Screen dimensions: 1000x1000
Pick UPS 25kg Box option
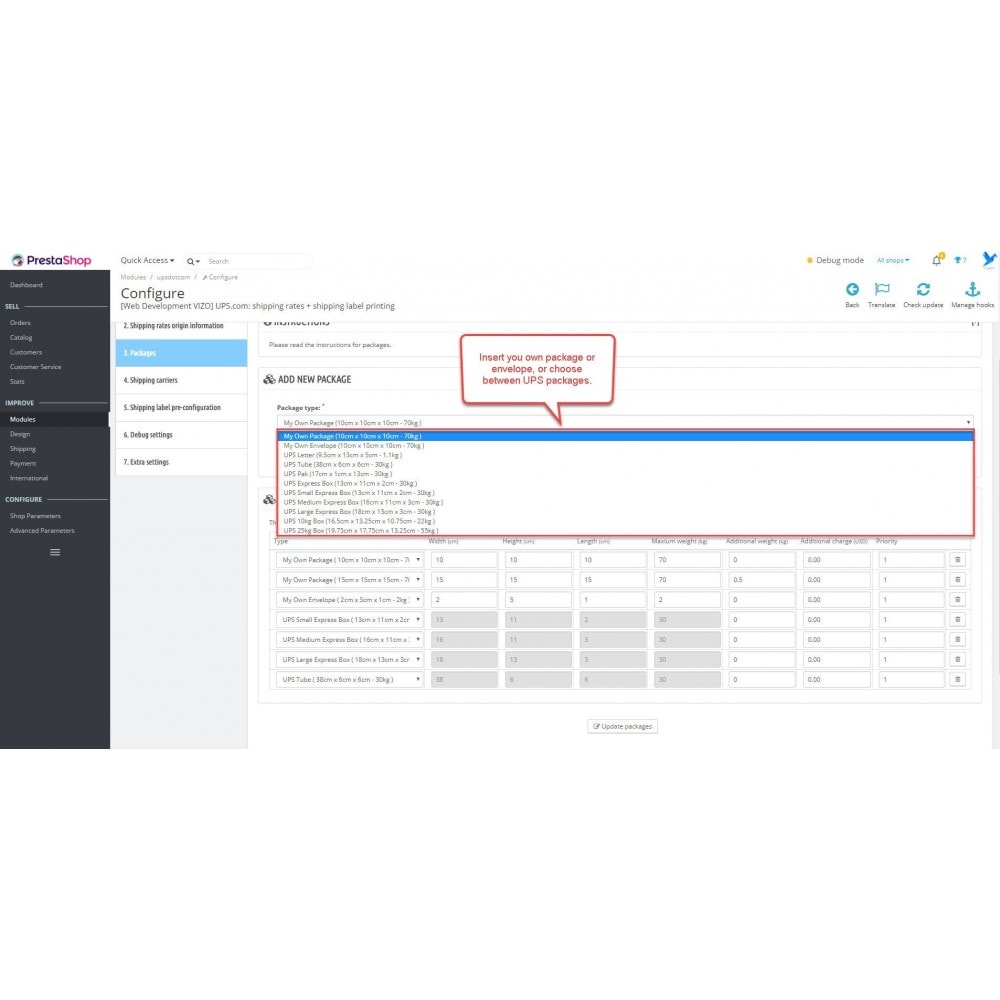[x=625, y=531]
